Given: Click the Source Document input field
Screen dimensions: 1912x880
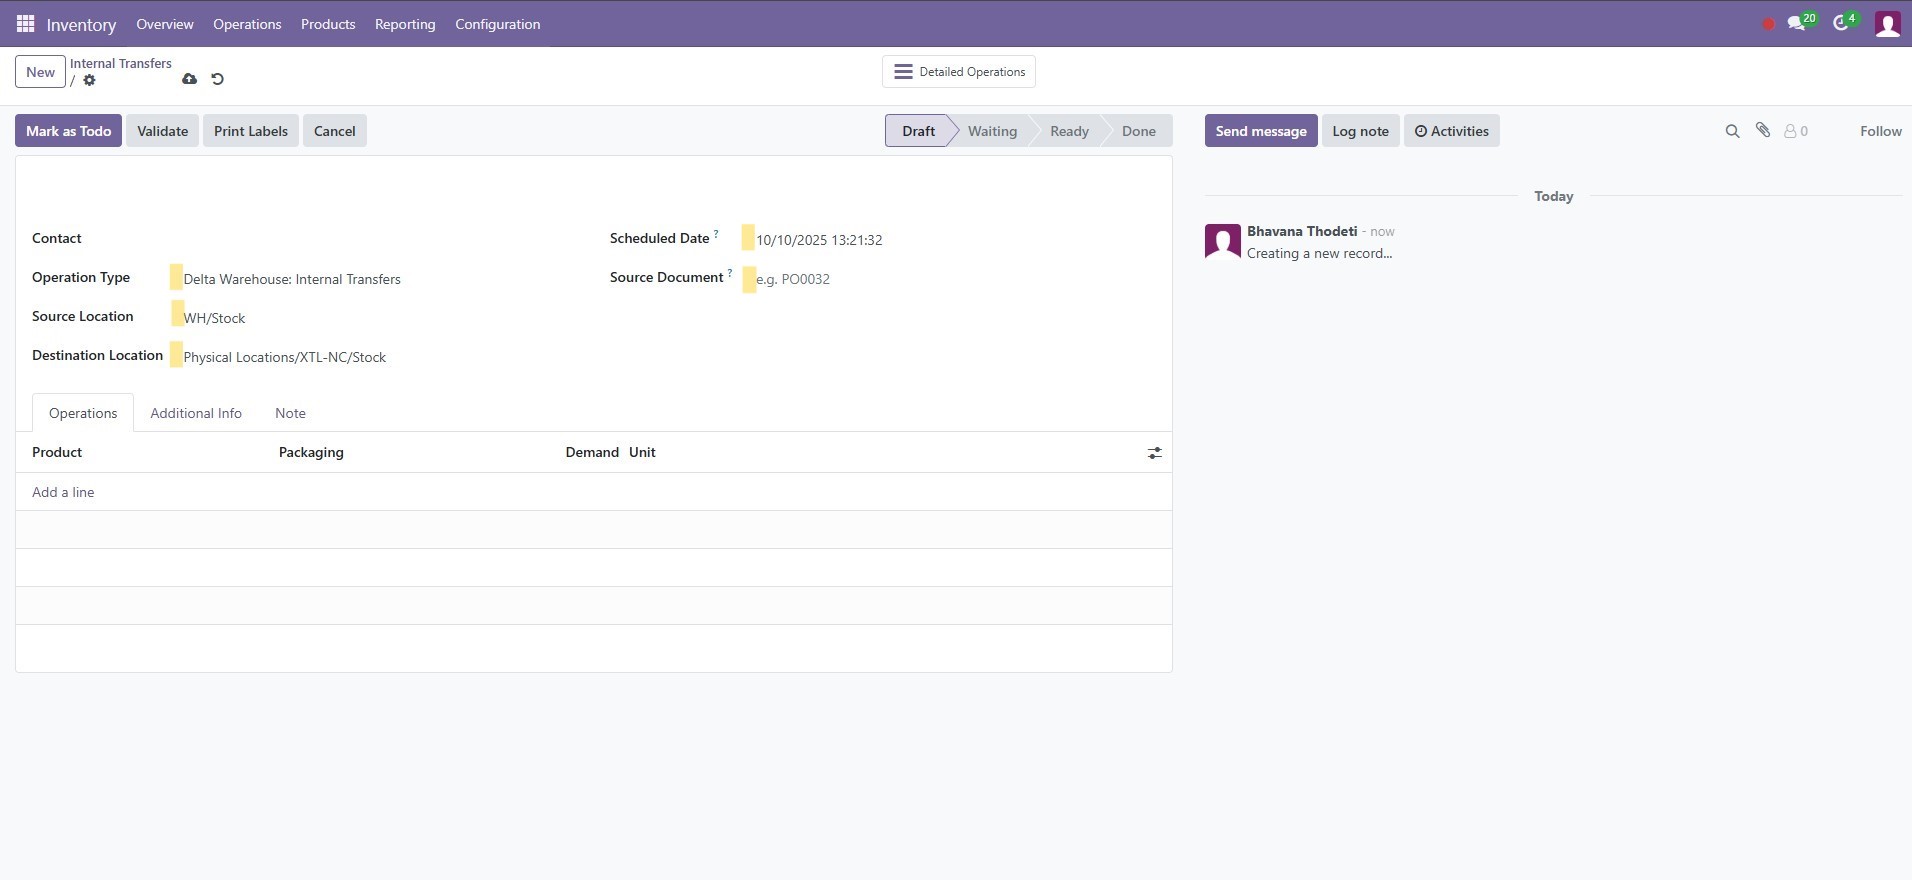Looking at the screenshot, I should [x=900, y=279].
